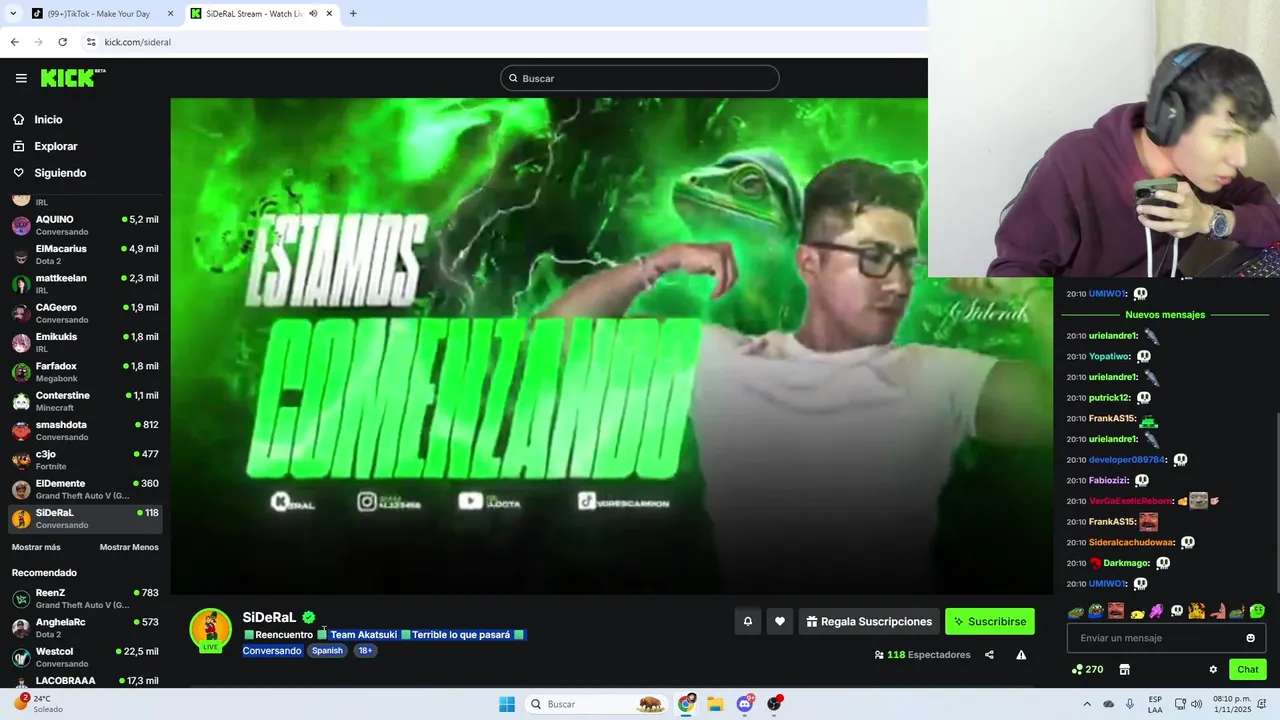
Task: Open ElMacarius channel in sidebar
Action: pyautogui.click(x=85, y=254)
